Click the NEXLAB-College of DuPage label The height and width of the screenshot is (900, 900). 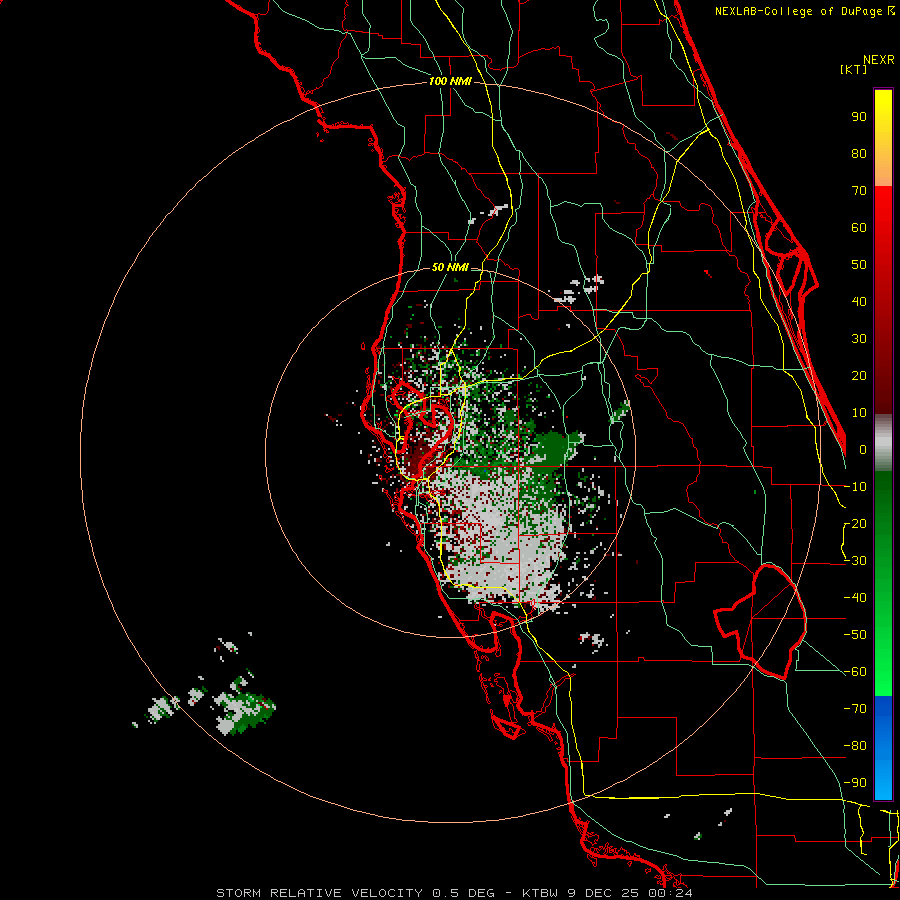[800, 11]
